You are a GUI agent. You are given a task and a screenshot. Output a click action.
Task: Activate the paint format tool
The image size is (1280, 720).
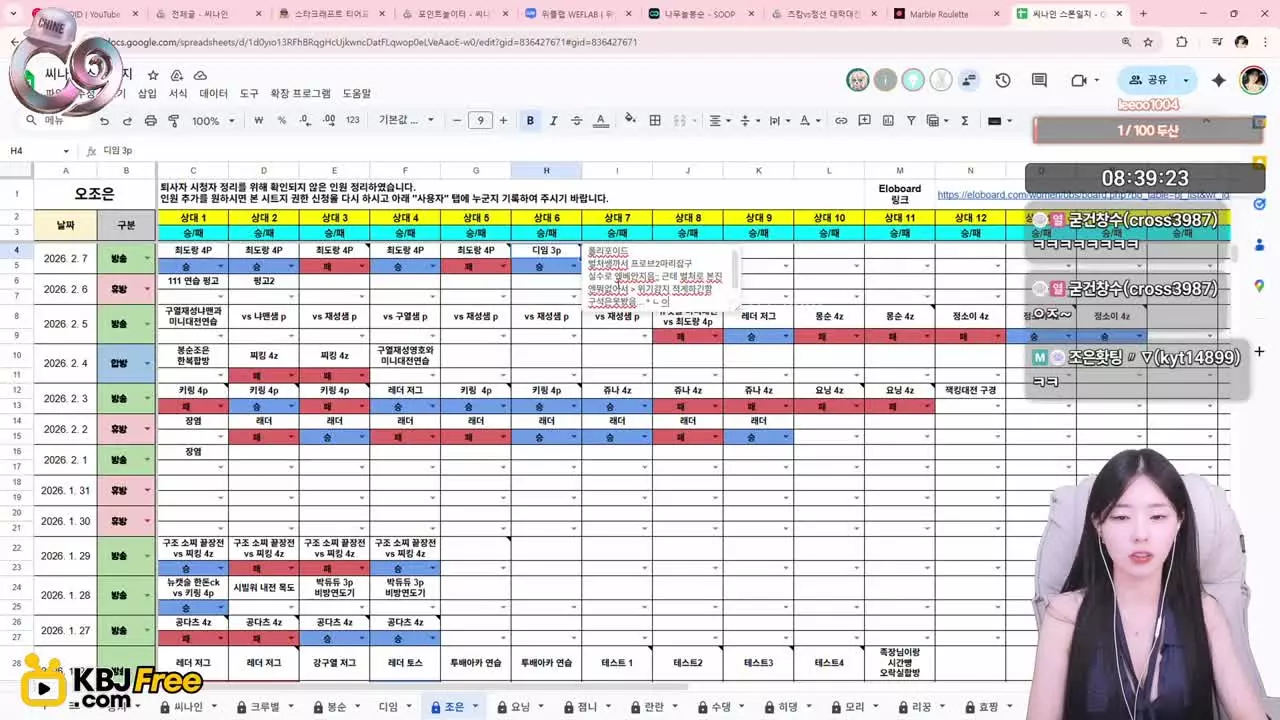(174, 121)
